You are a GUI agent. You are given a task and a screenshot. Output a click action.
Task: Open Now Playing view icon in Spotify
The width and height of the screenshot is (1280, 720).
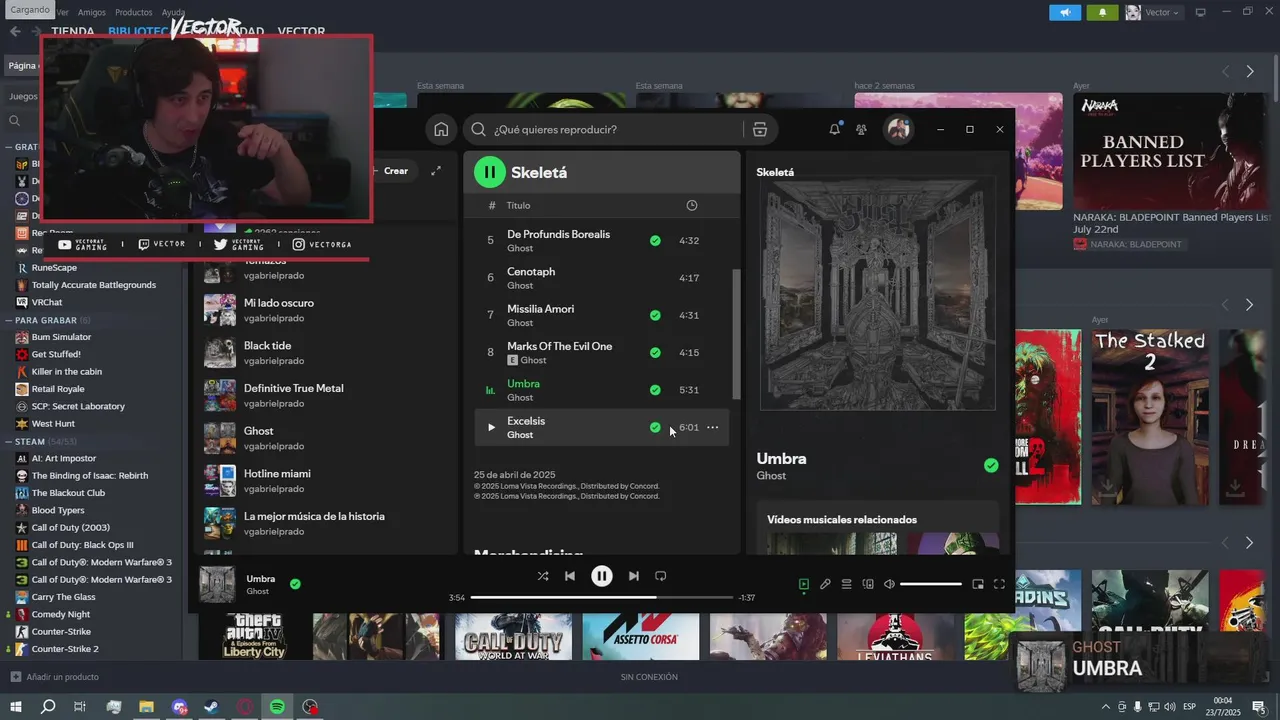(x=803, y=584)
